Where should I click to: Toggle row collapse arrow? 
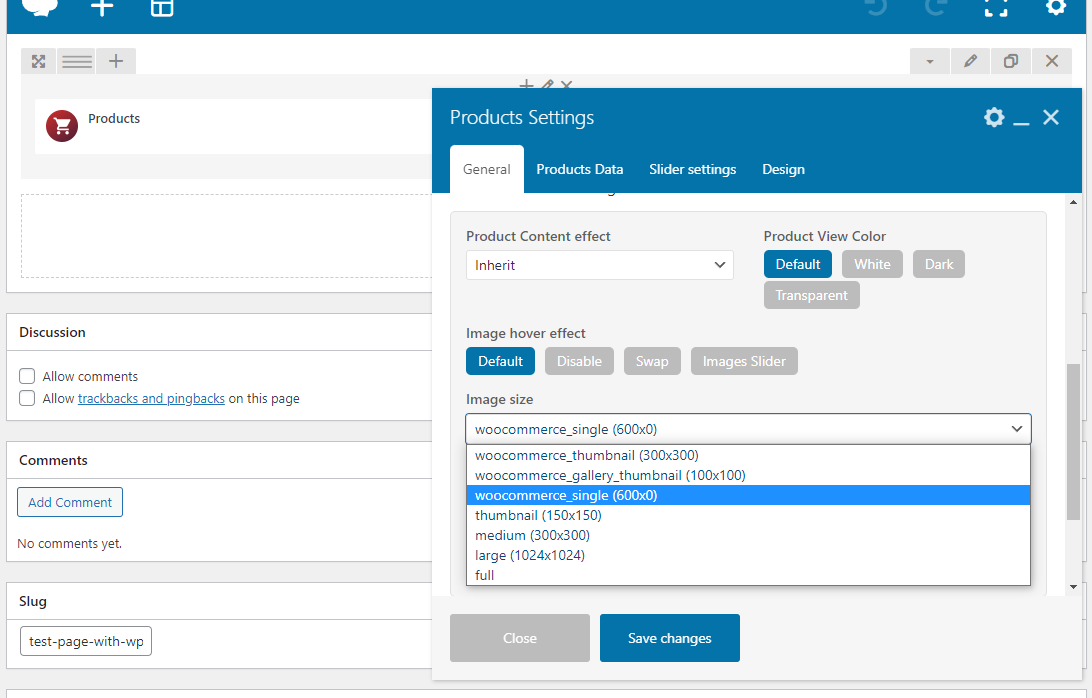930,61
